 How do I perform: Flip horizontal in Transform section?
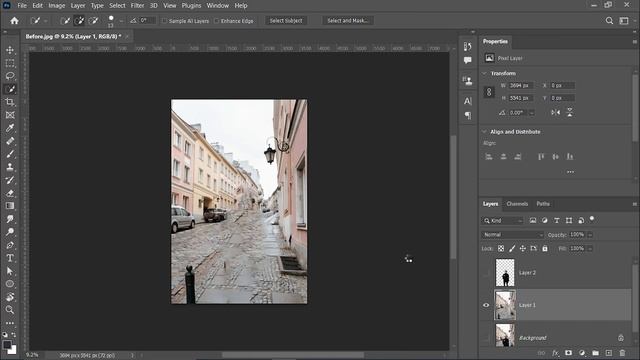point(556,113)
